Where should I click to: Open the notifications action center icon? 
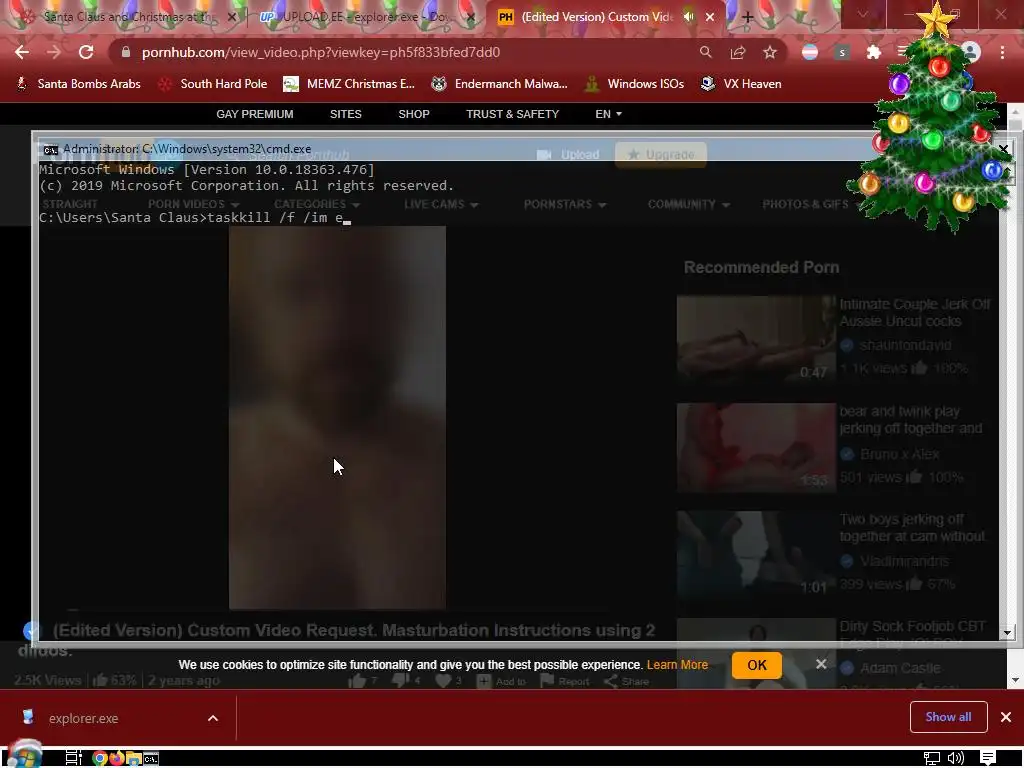coord(988,758)
